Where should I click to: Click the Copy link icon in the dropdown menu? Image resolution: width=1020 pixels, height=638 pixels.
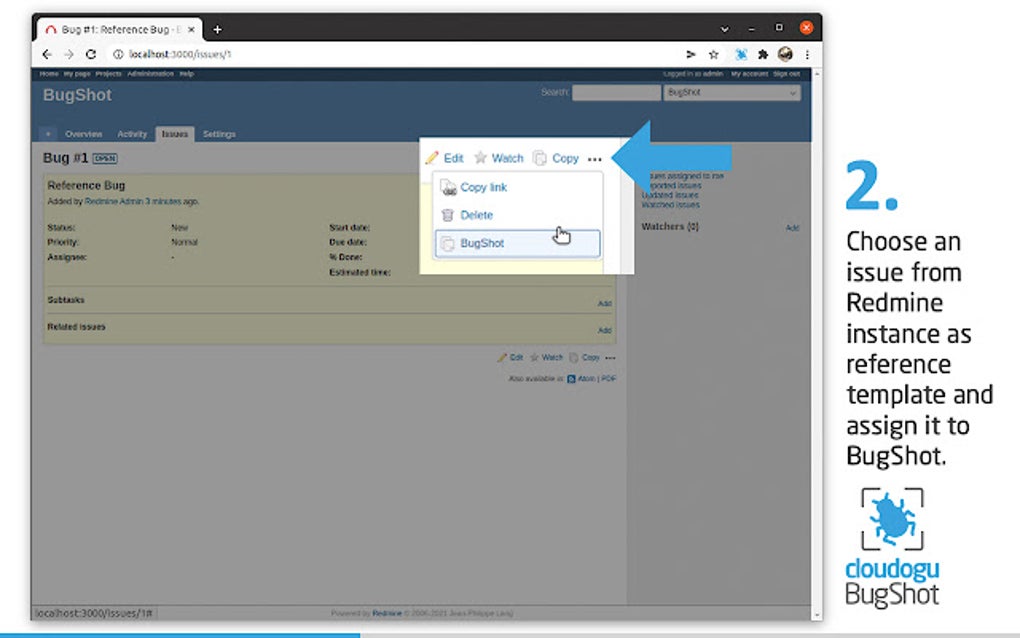(x=446, y=188)
